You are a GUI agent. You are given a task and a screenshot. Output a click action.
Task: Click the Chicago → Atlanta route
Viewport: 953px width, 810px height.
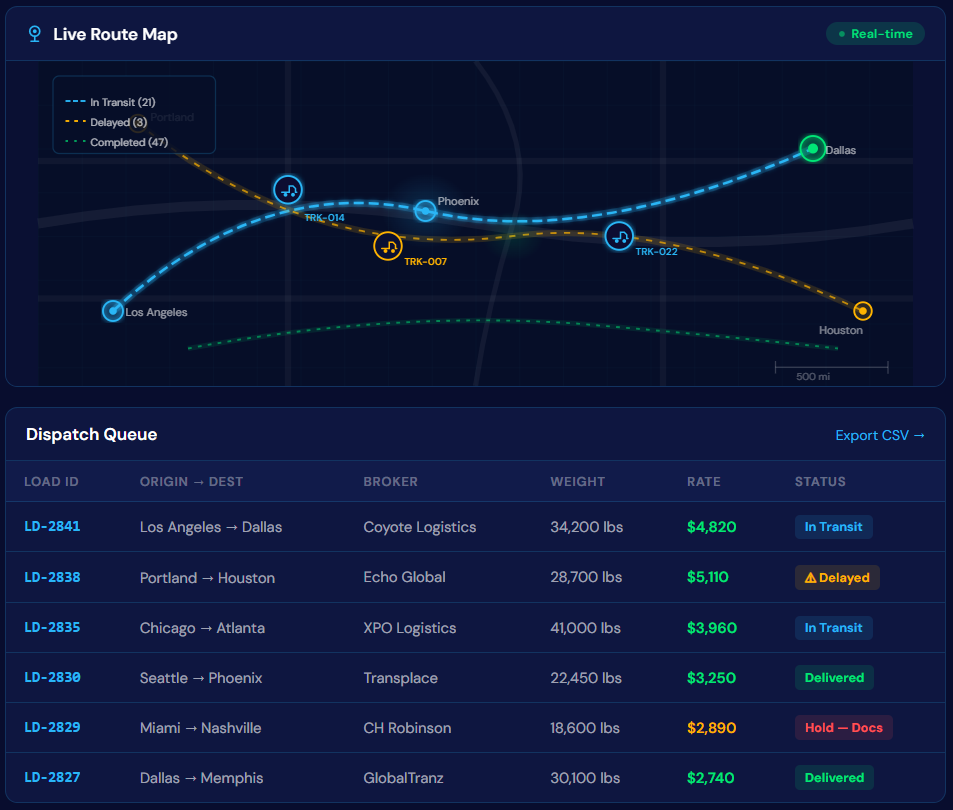[x=202, y=628]
